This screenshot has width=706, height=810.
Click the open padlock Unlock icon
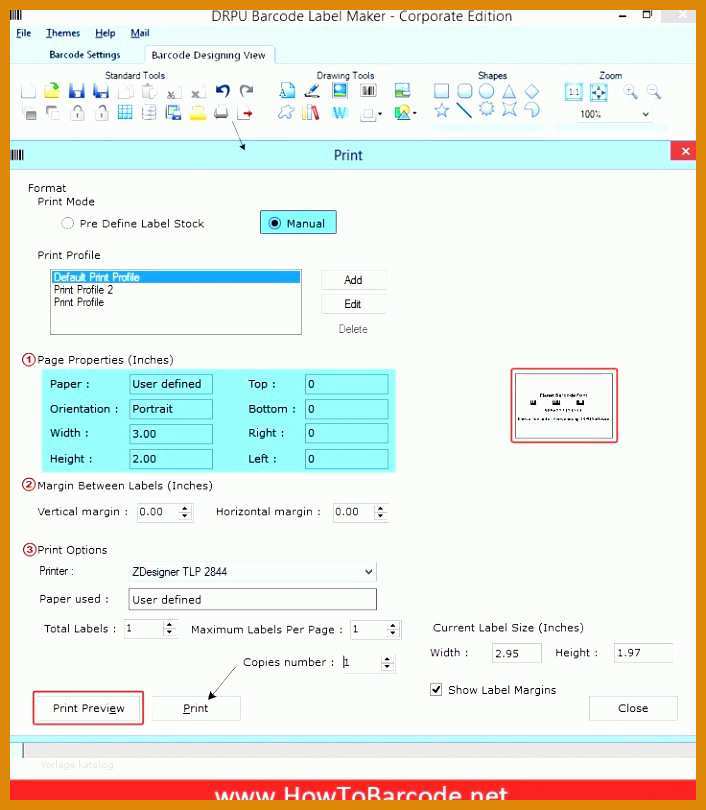pos(102,112)
